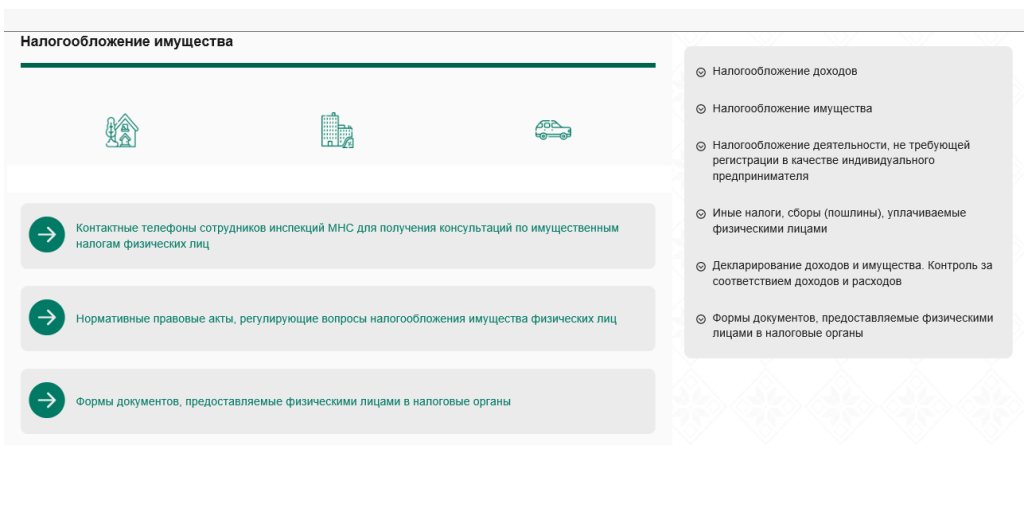Expand chevron beside sidebar 'Формы документов' item
The height and width of the screenshot is (516, 1024).
point(701,319)
